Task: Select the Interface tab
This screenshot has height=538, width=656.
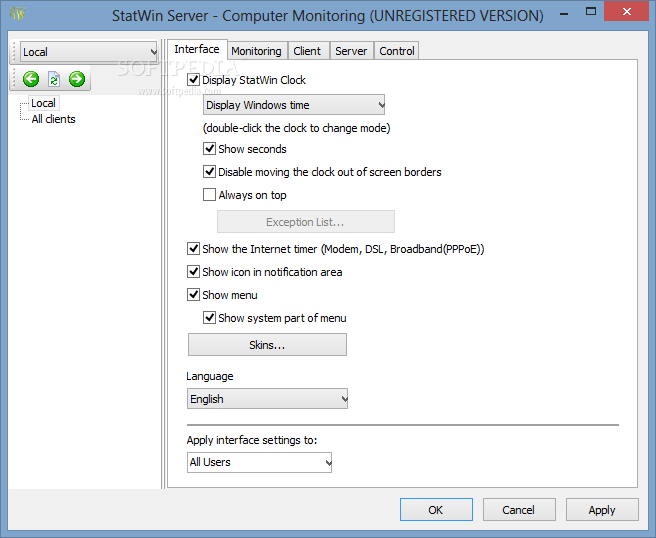Action: (x=197, y=49)
